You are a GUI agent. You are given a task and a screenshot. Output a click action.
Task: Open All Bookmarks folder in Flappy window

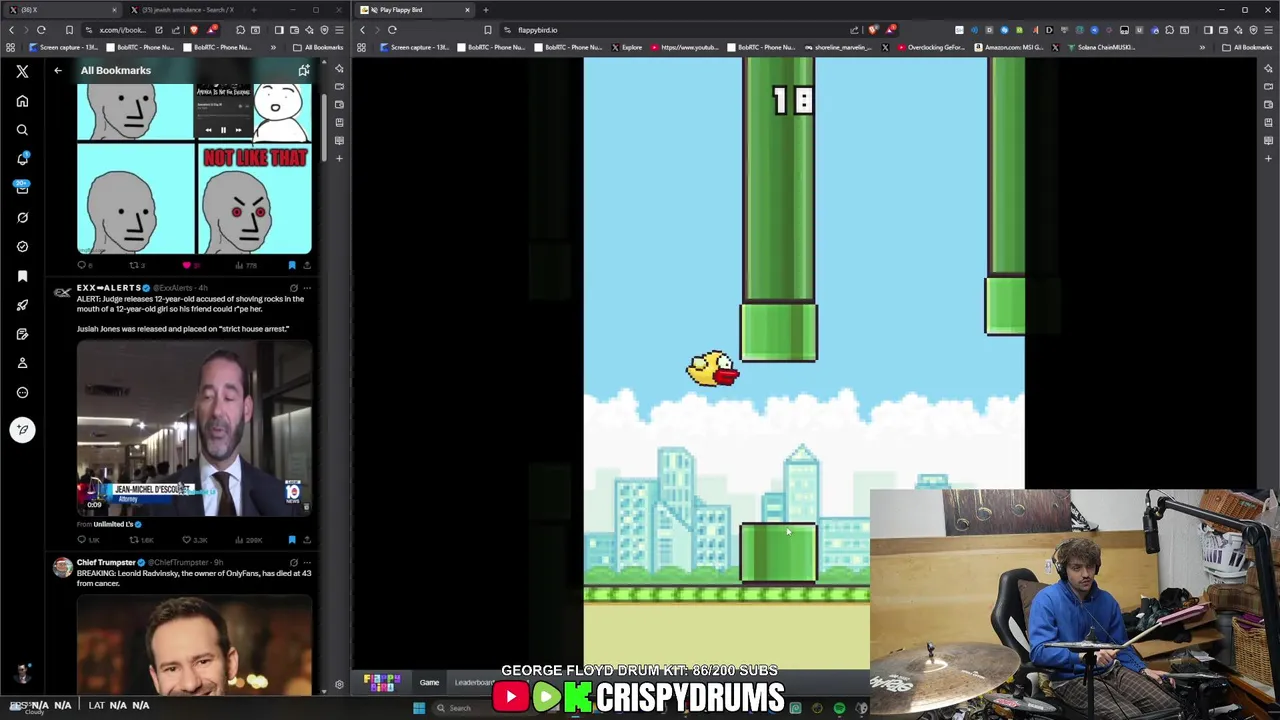1247,47
